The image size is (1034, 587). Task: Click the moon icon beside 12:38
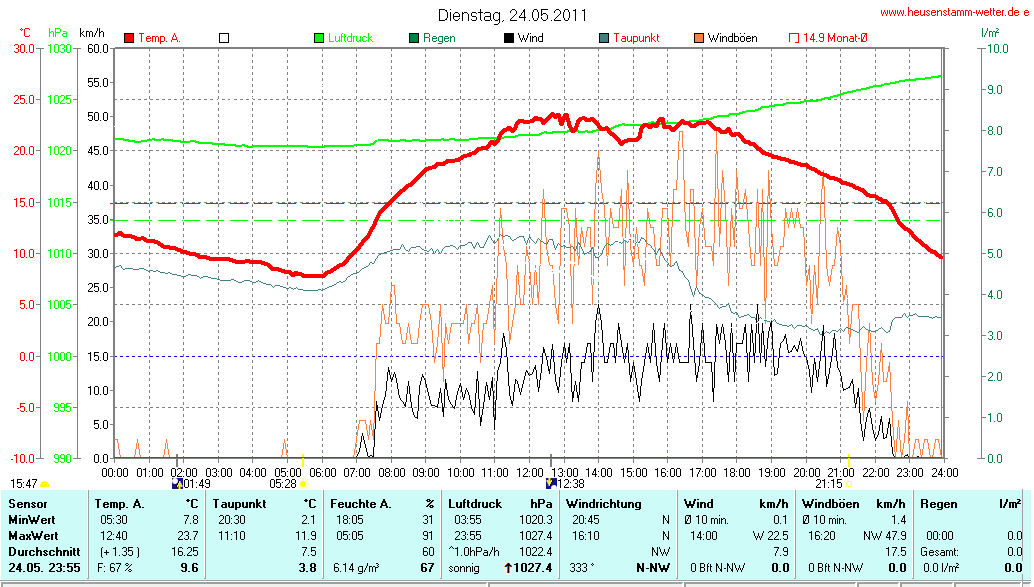point(550,482)
